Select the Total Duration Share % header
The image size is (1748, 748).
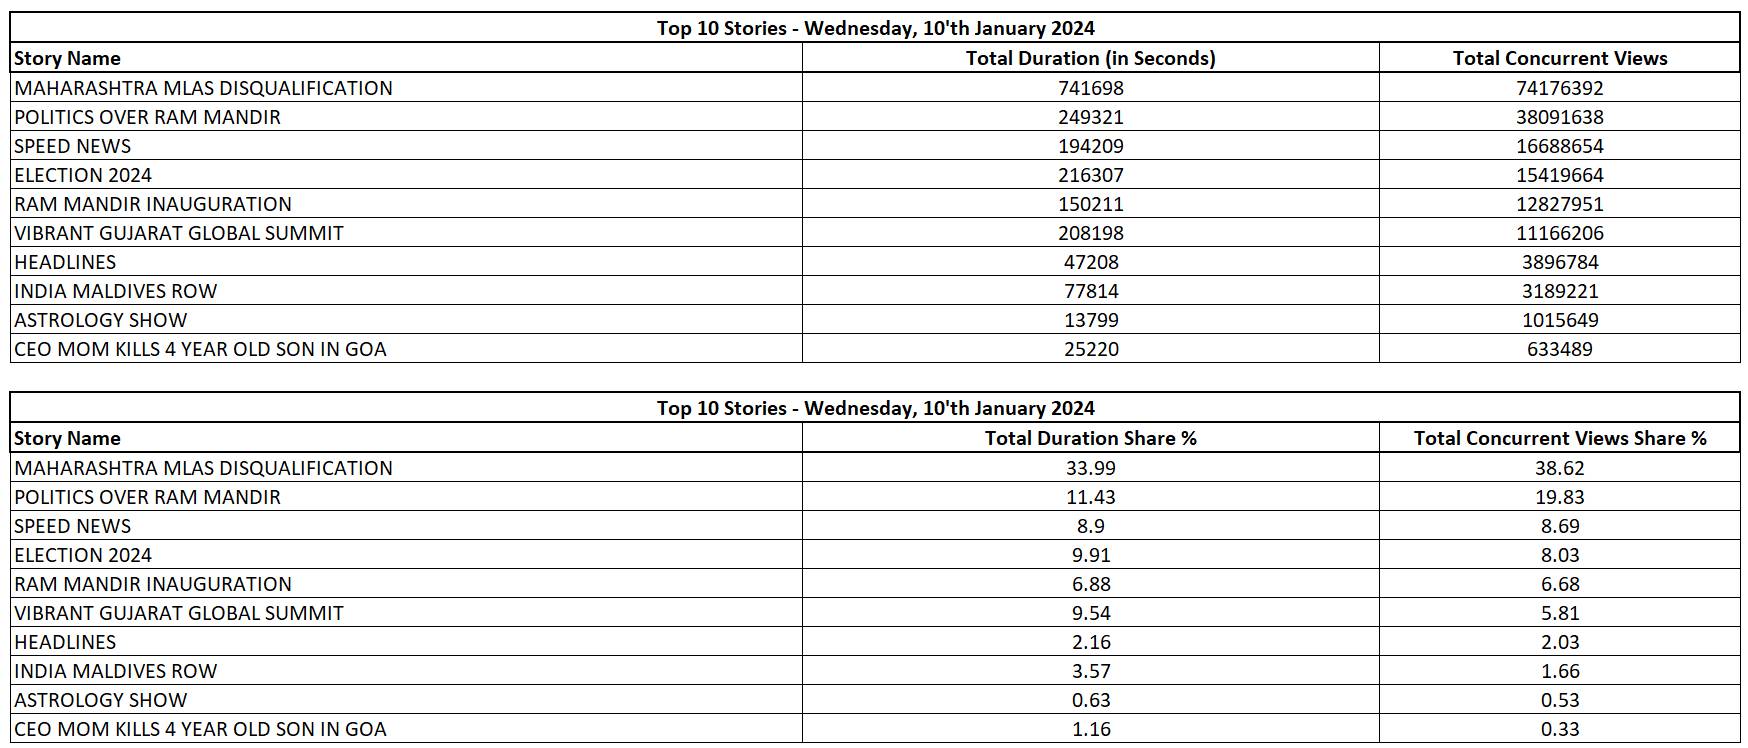pyautogui.click(x=1090, y=438)
